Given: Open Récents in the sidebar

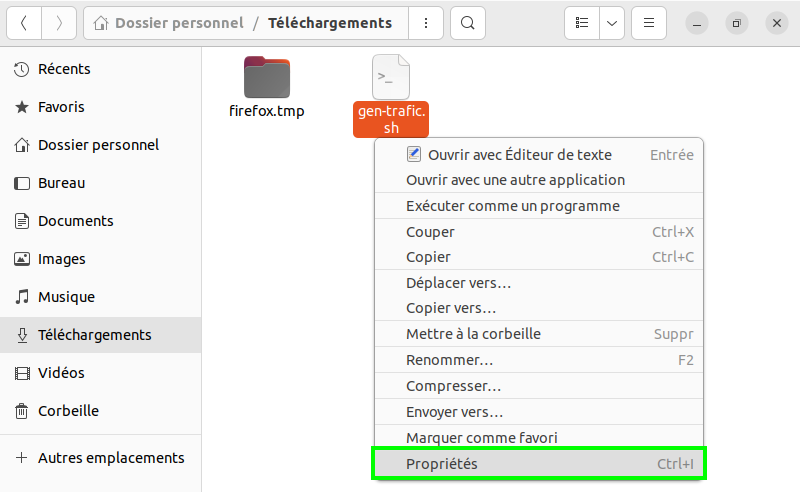Looking at the screenshot, I should (x=64, y=69).
